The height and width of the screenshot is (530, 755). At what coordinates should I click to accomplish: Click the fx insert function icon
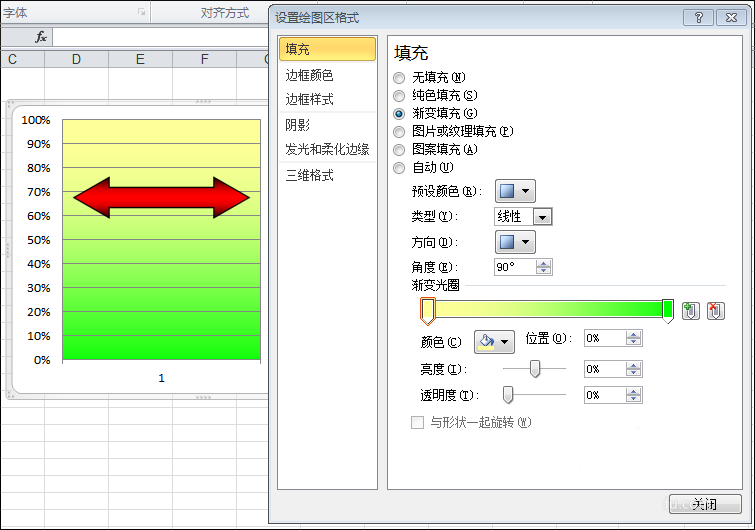point(41,37)
